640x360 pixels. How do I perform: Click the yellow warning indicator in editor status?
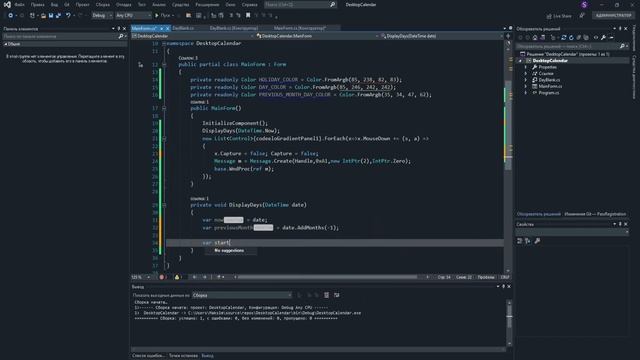[x=178, y=277]
